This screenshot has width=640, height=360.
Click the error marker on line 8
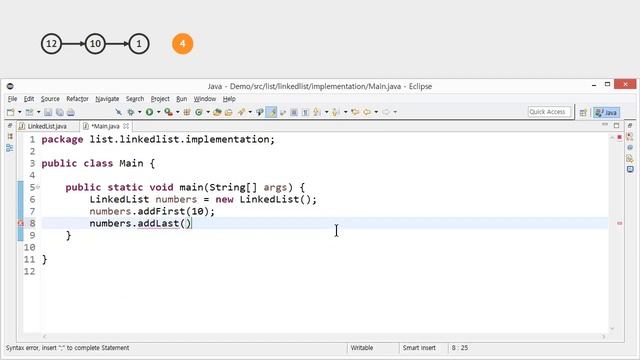pyautogui.click(x=20, y=223)
